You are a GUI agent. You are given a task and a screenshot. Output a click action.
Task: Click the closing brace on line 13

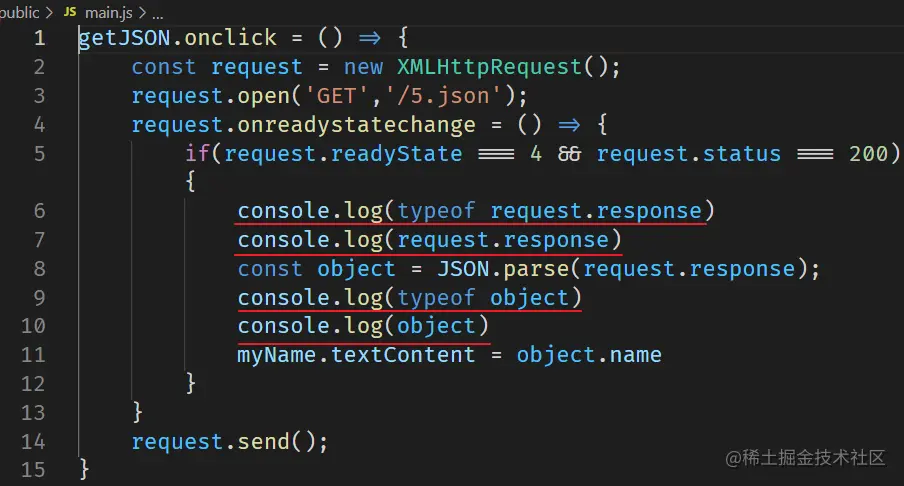tap(138, 413)
